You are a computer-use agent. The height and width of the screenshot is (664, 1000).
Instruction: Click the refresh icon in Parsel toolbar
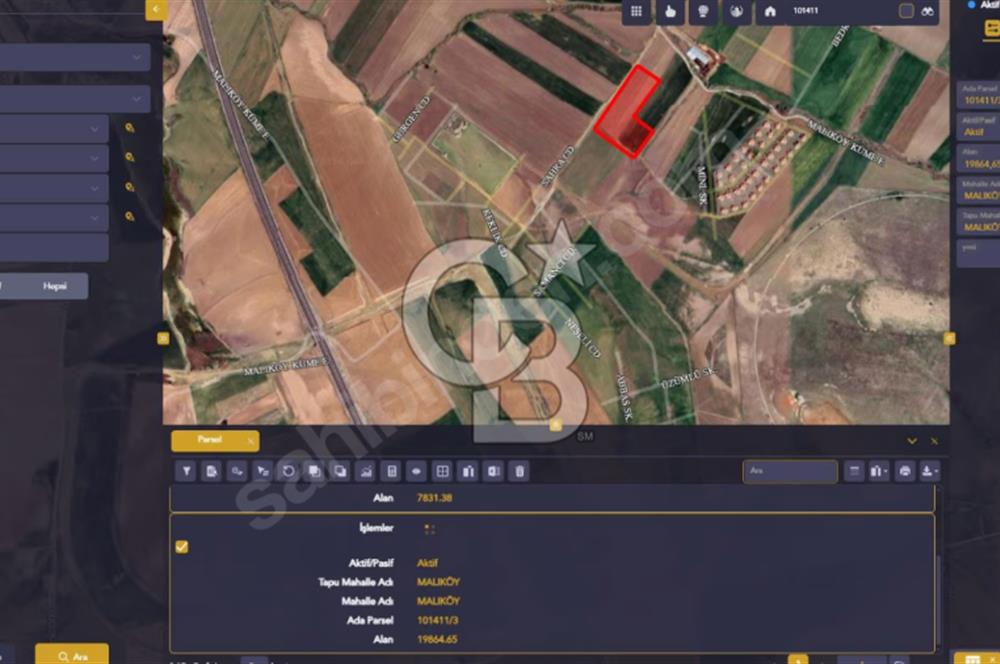click(x=288, y=471)
